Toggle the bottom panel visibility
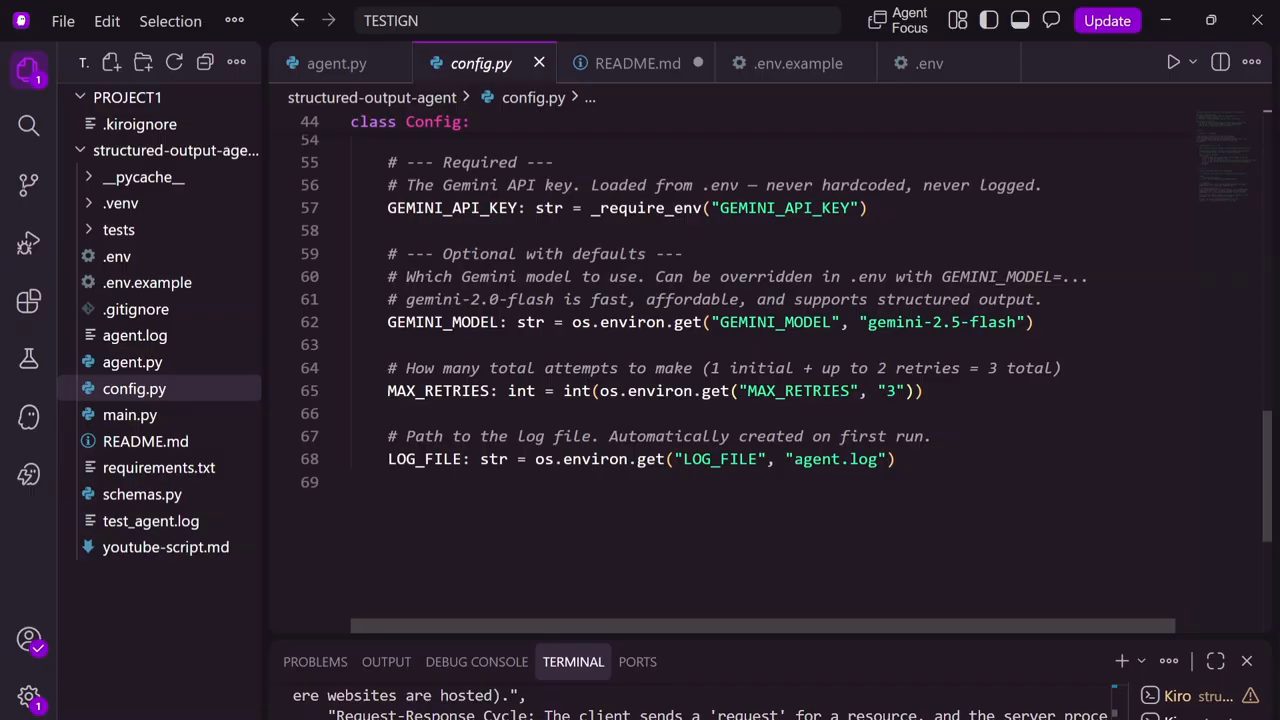This screenshot has height=720, width=1280. pos(1020,20)
